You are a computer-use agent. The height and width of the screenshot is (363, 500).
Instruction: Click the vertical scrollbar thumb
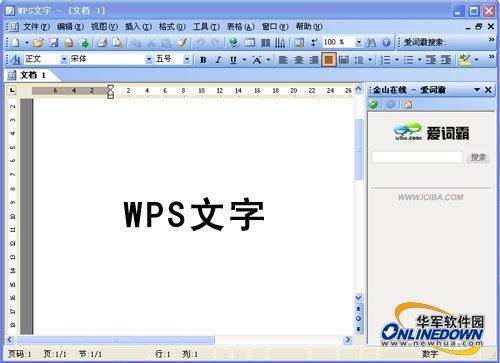coord(359,149)
